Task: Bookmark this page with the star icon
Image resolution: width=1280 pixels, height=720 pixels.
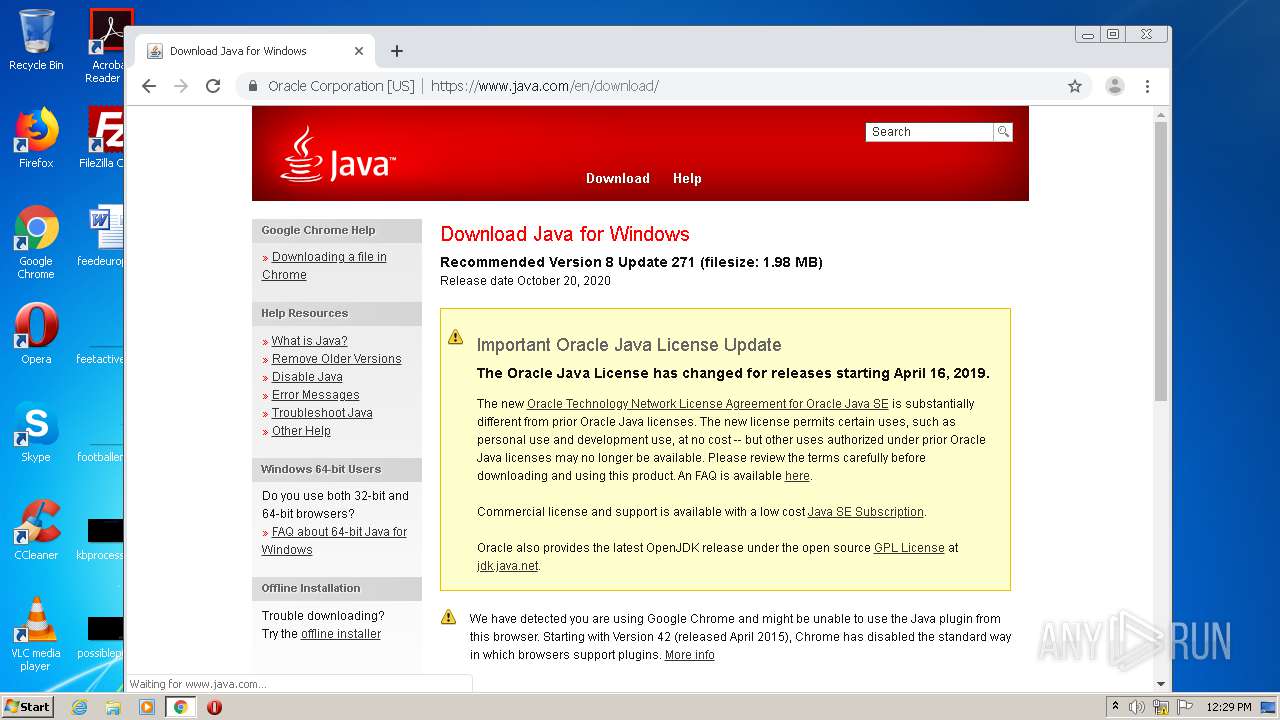Action: coord(1075,86)
